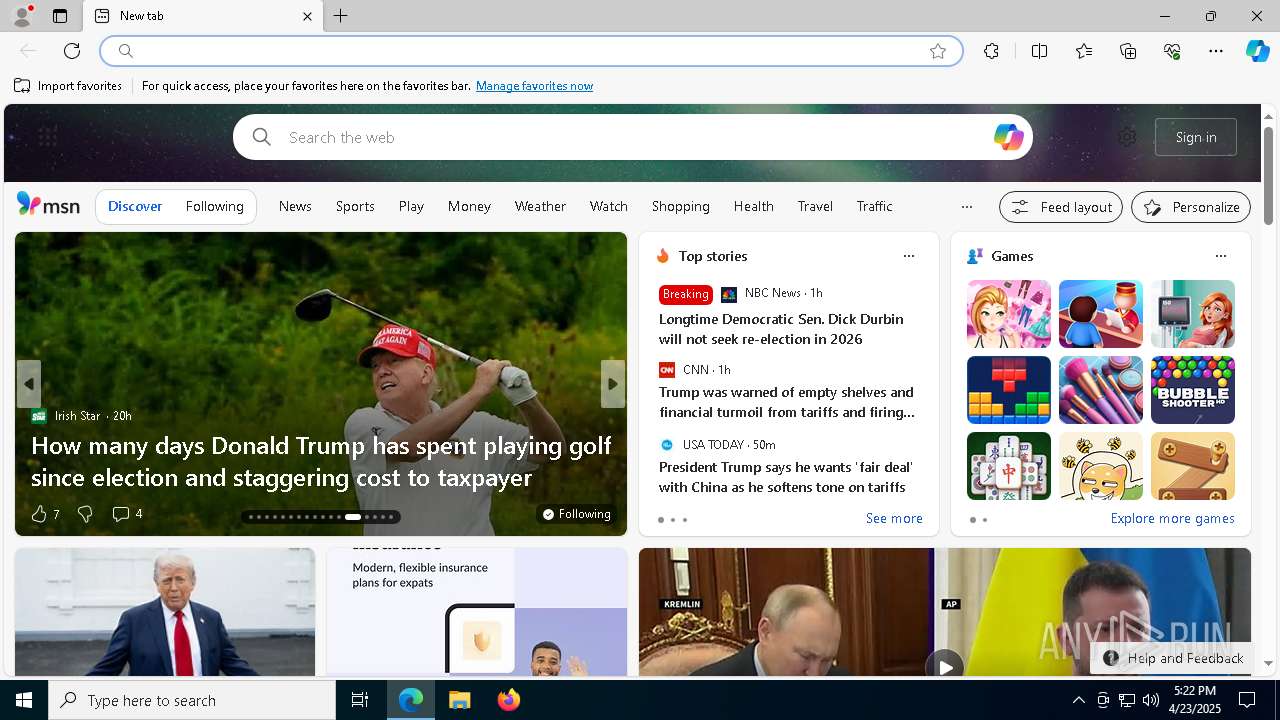
Task: Refresh the current page
Action: click(x=72, y=51)
